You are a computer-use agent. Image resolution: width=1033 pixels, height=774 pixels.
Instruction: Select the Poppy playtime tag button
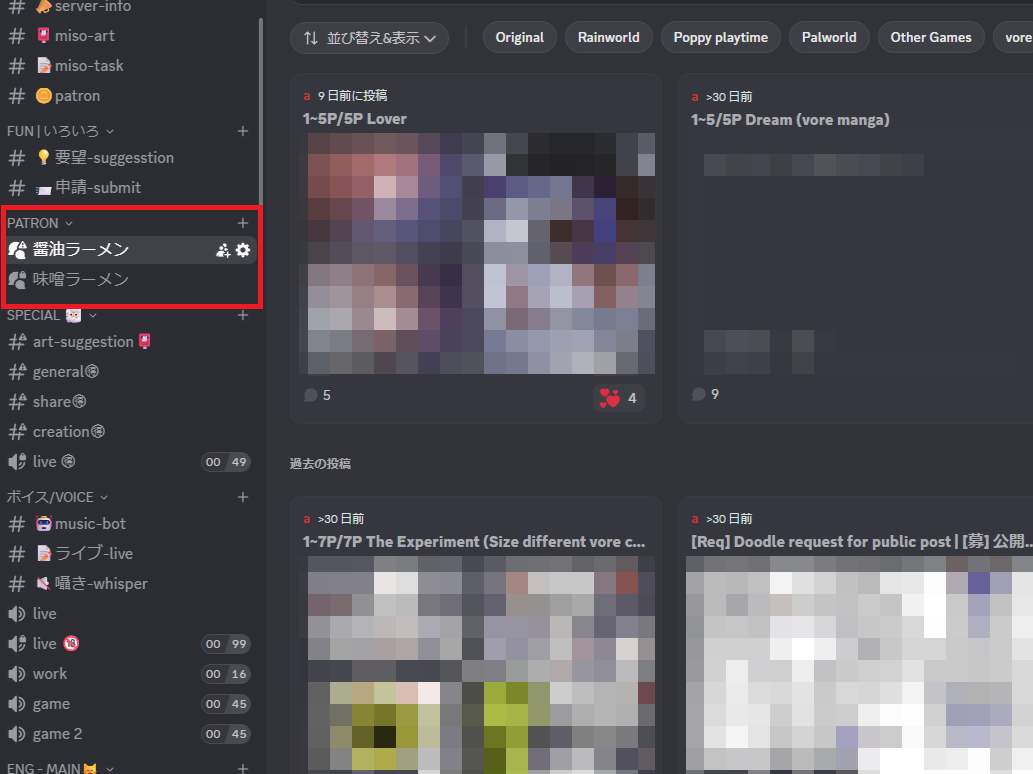(720, 38)
